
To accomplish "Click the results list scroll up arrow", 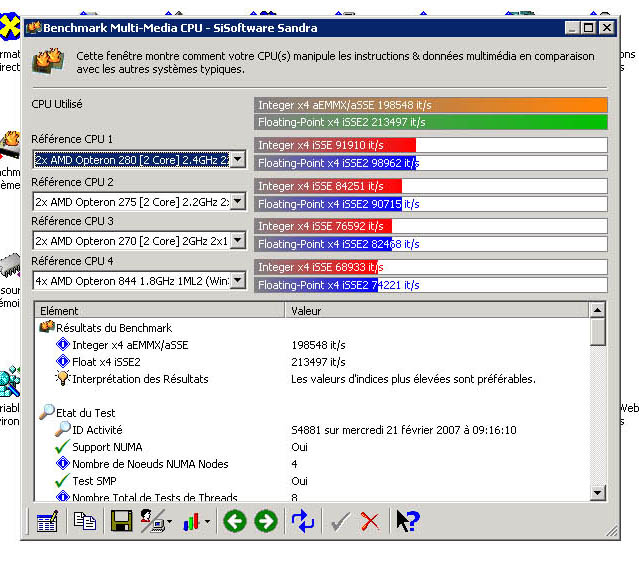I will coord(597,310).
